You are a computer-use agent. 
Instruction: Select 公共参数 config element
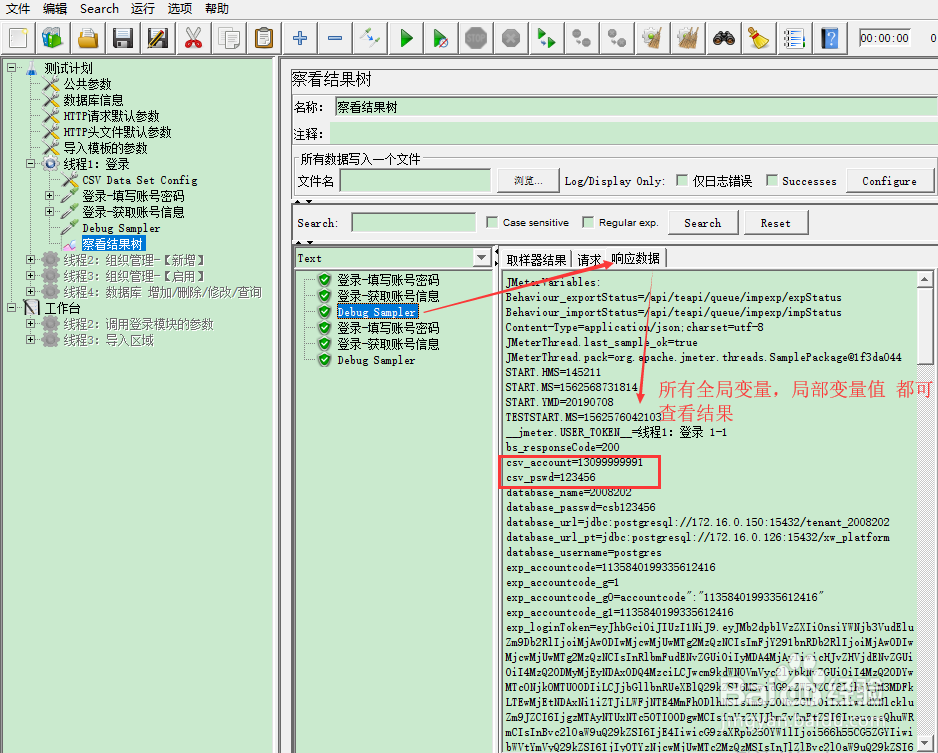click(x=87, y=84)
